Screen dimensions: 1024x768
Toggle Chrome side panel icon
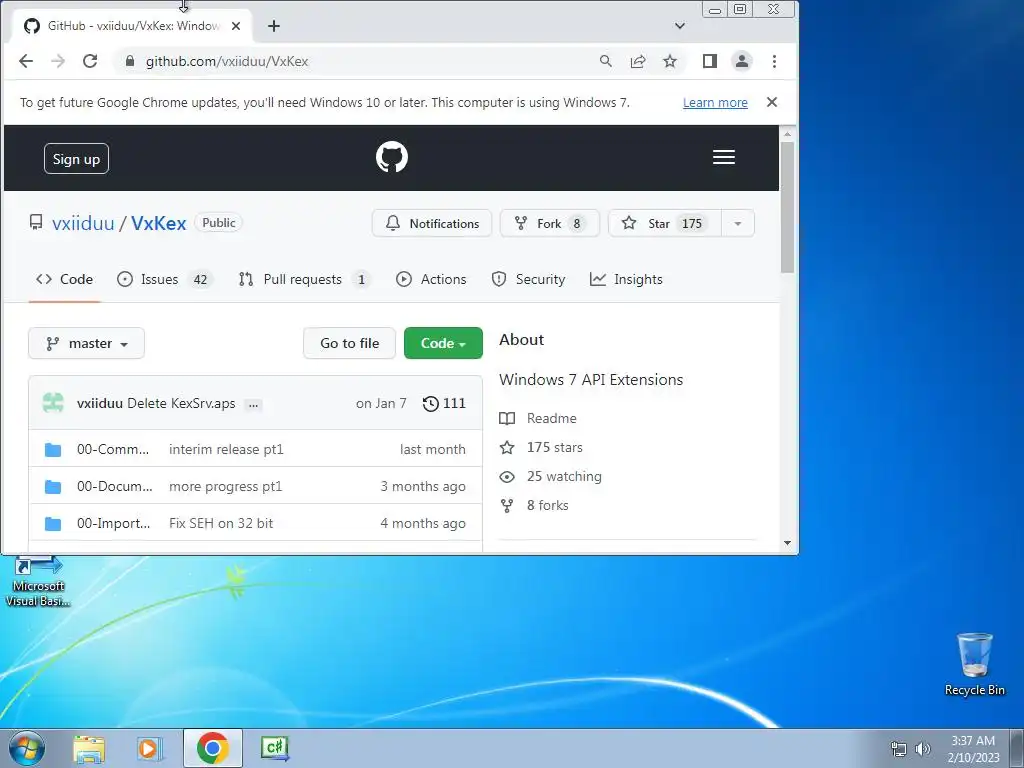pyautogui.click(x=710, y=61)
